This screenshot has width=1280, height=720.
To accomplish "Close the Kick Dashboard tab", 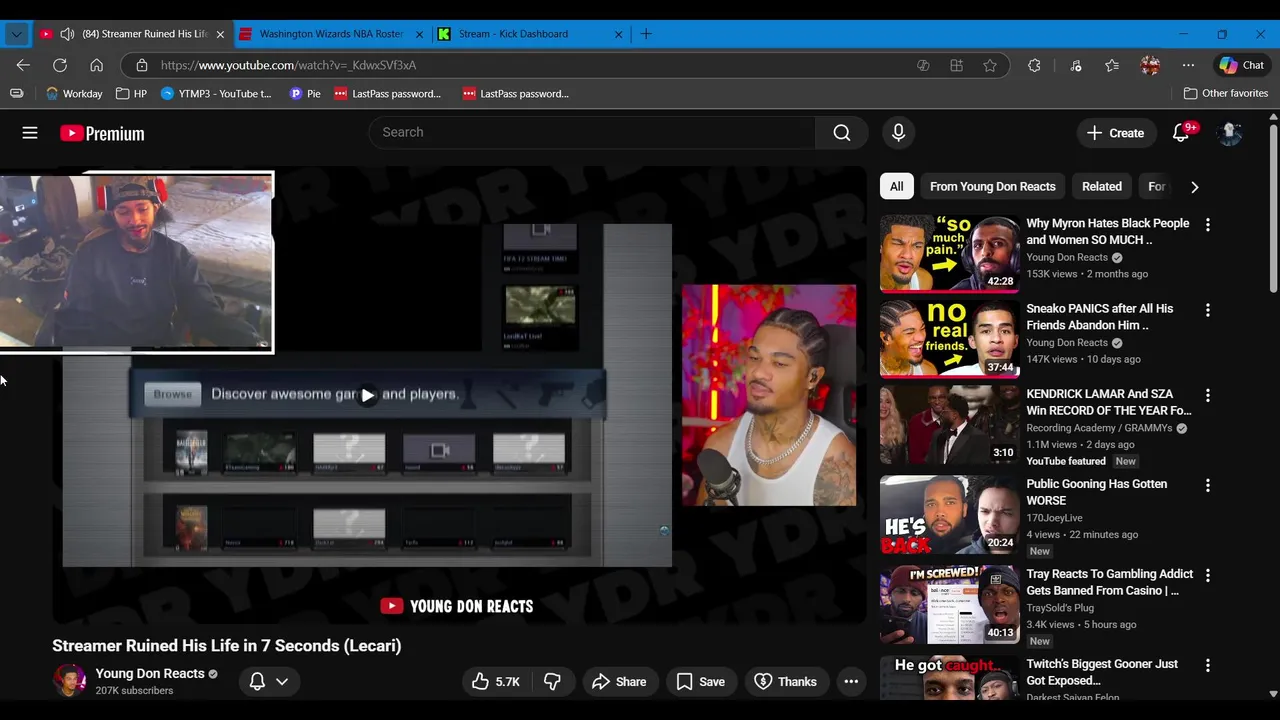I will [618, 34].
